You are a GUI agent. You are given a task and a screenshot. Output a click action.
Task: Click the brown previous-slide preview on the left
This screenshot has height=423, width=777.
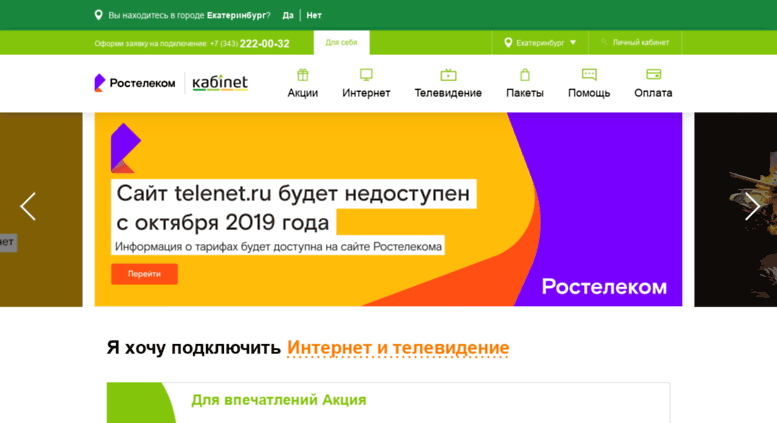coord(41,210)
